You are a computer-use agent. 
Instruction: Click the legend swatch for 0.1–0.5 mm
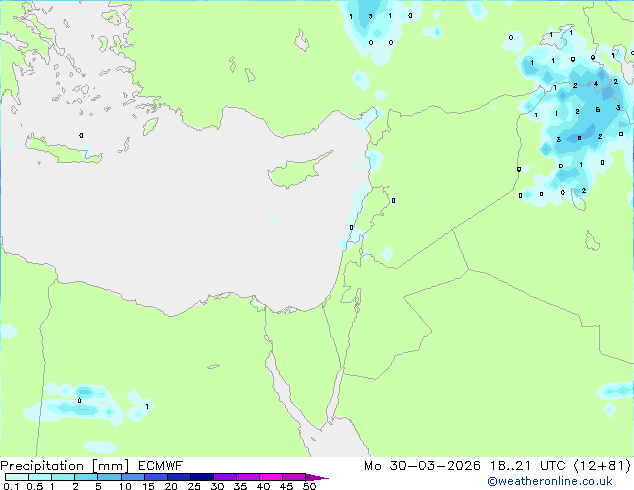17,477
